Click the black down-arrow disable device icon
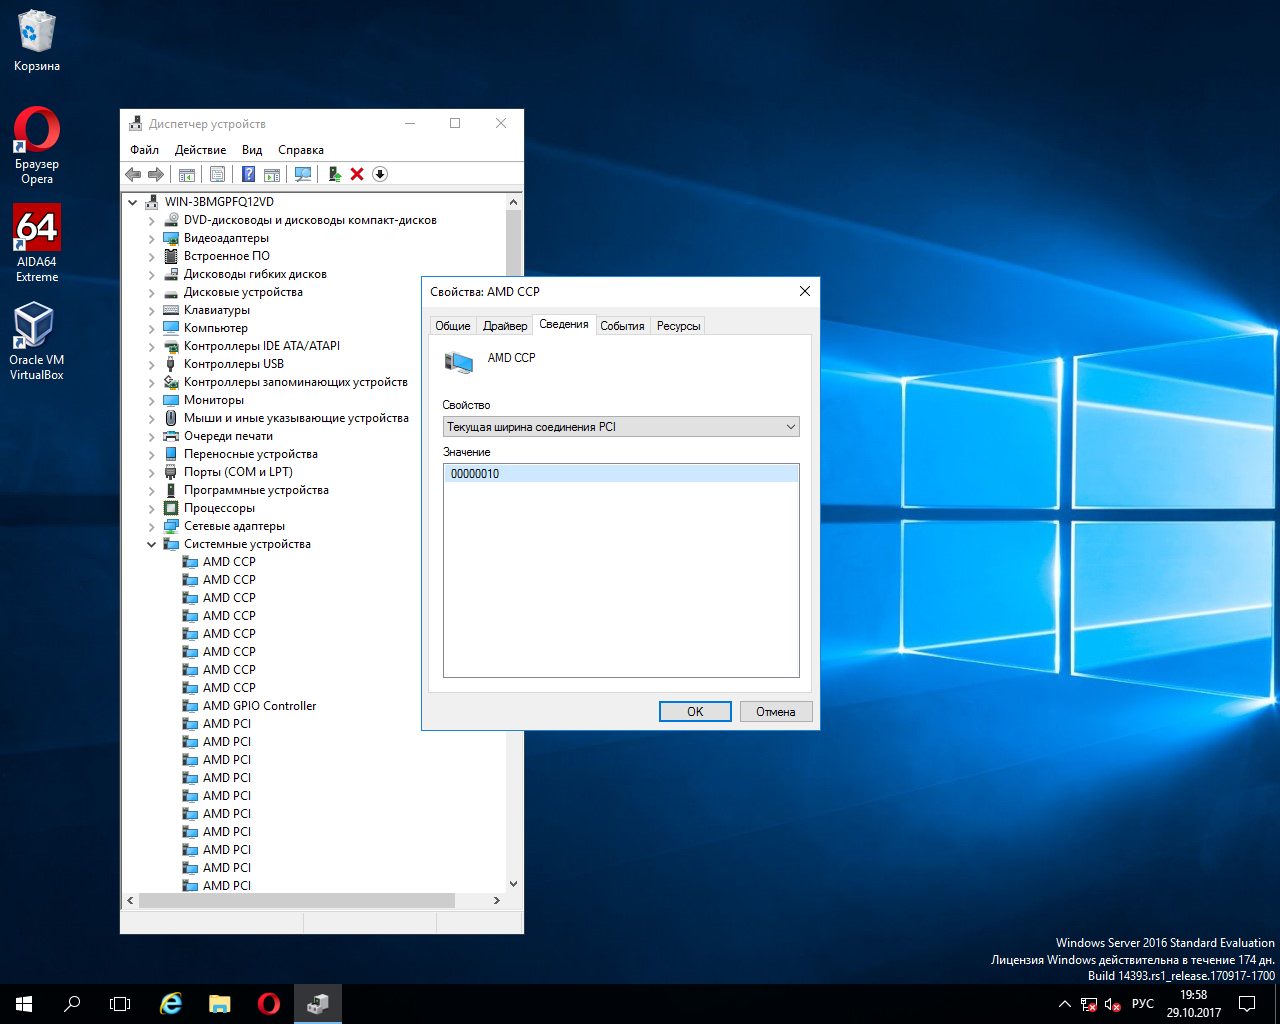The image size is (1280, 1024). tap(380, 174)
